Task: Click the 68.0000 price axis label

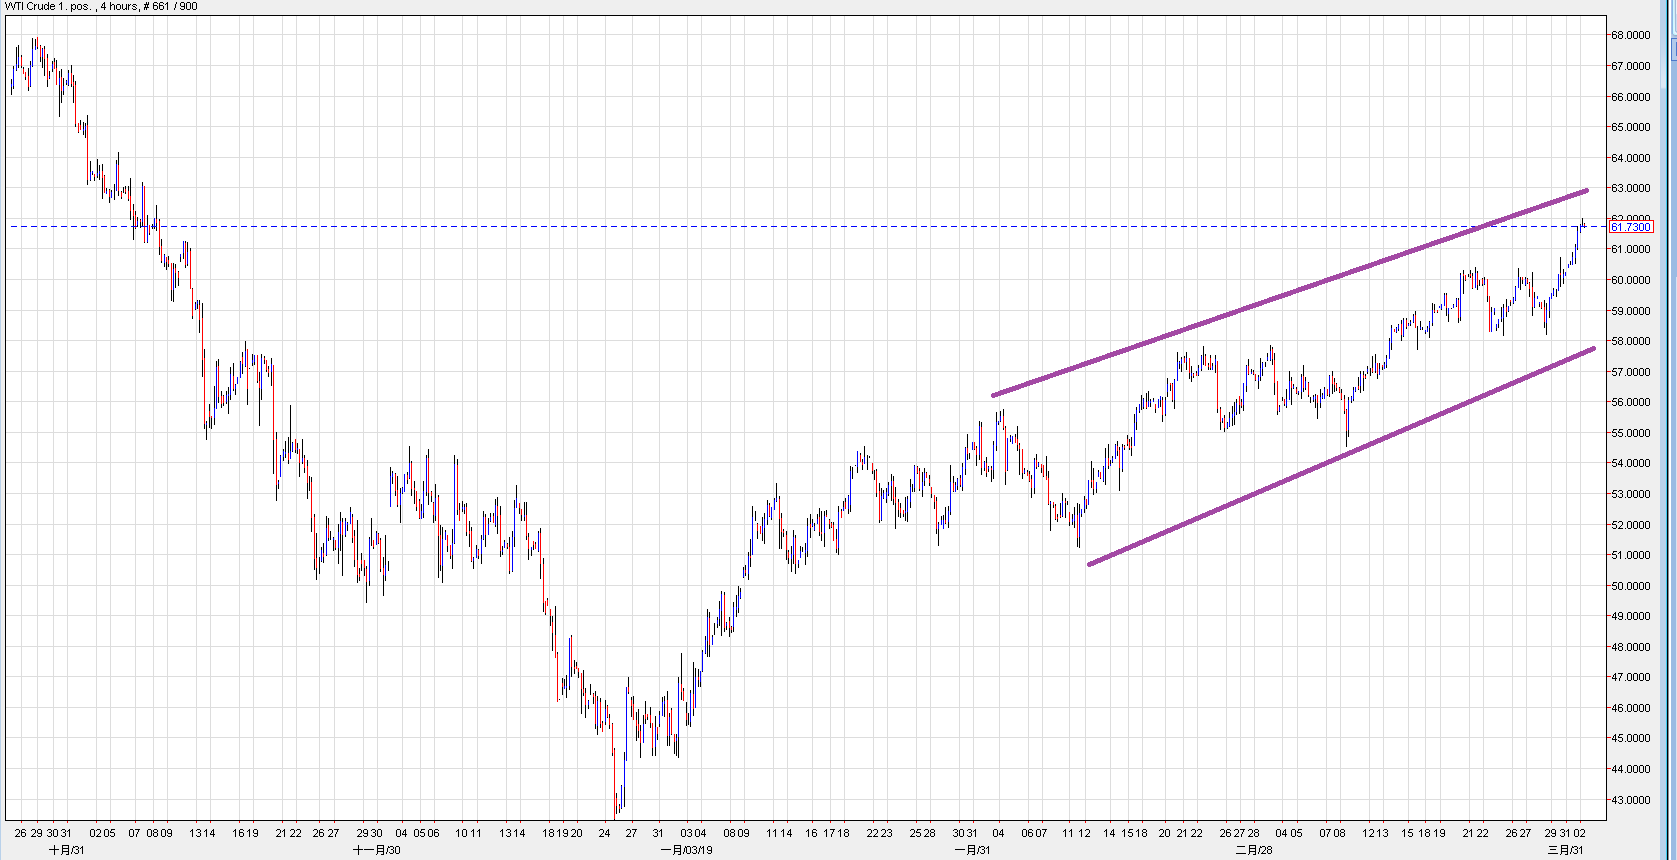Action: point(1630,35)
